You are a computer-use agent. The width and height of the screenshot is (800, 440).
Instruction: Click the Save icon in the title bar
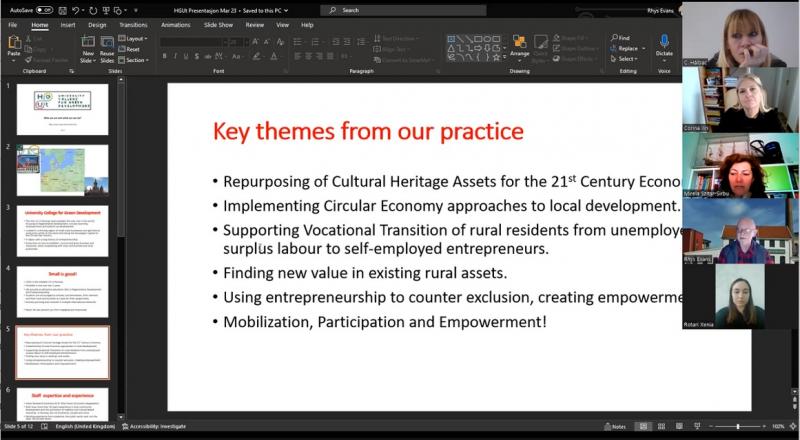coord(62,10)
